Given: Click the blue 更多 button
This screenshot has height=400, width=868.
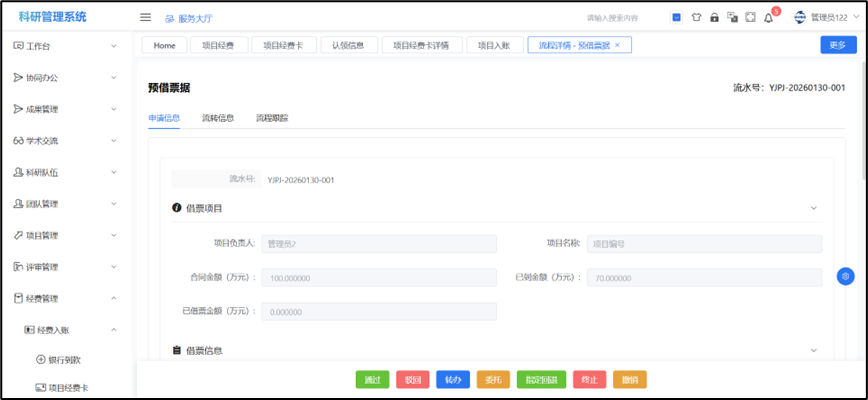Looking at the screenshot, I should 837,45.
